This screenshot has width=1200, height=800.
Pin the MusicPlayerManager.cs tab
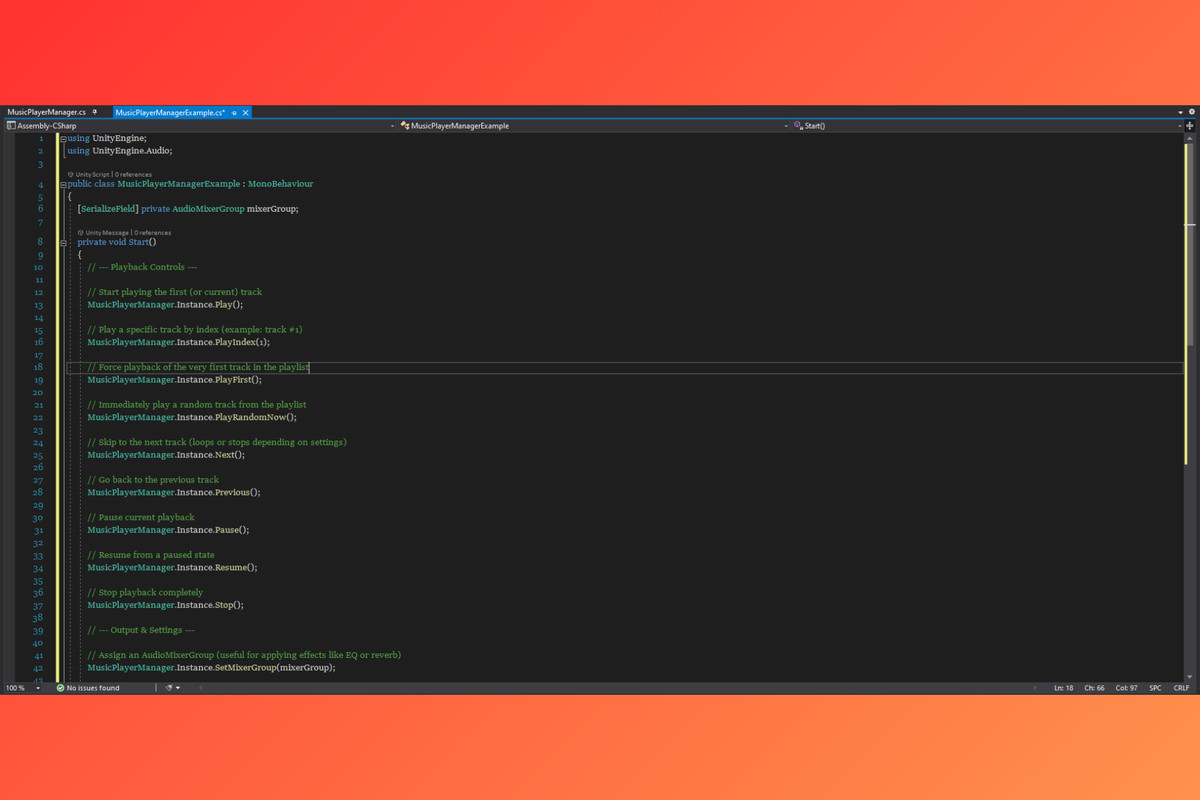[x=94, y=112]
